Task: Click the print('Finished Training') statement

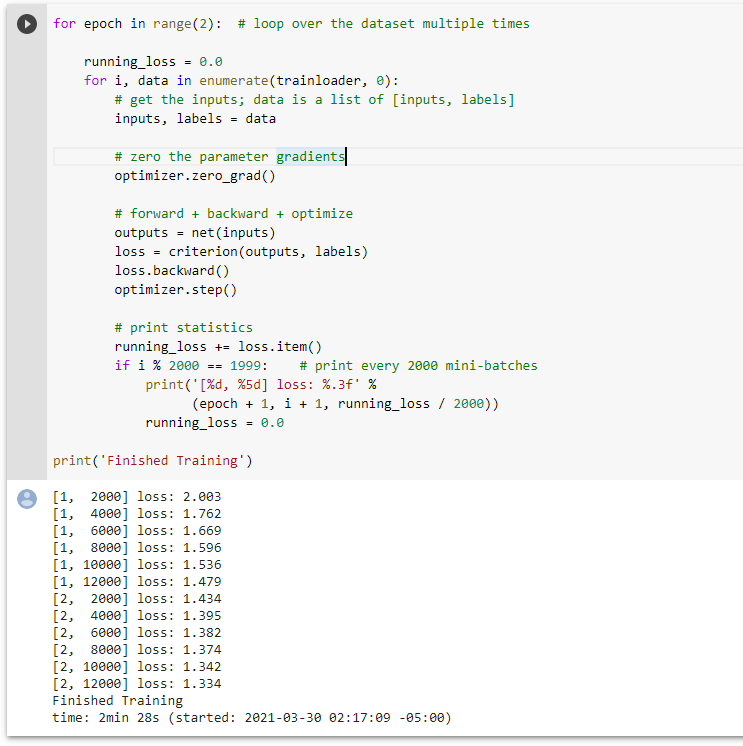Action: (153, 461)
